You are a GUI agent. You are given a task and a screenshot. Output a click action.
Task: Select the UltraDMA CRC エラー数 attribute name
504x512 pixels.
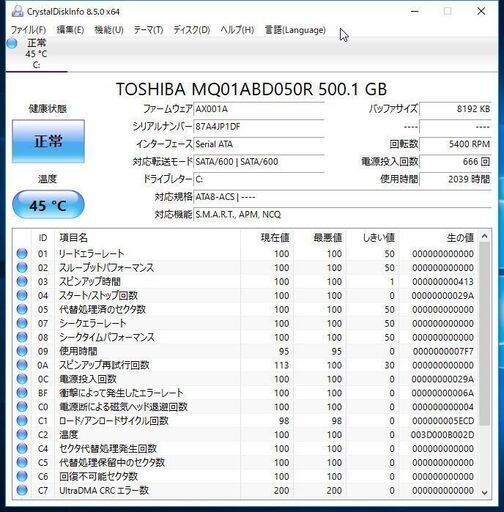[x=104, y=490]
